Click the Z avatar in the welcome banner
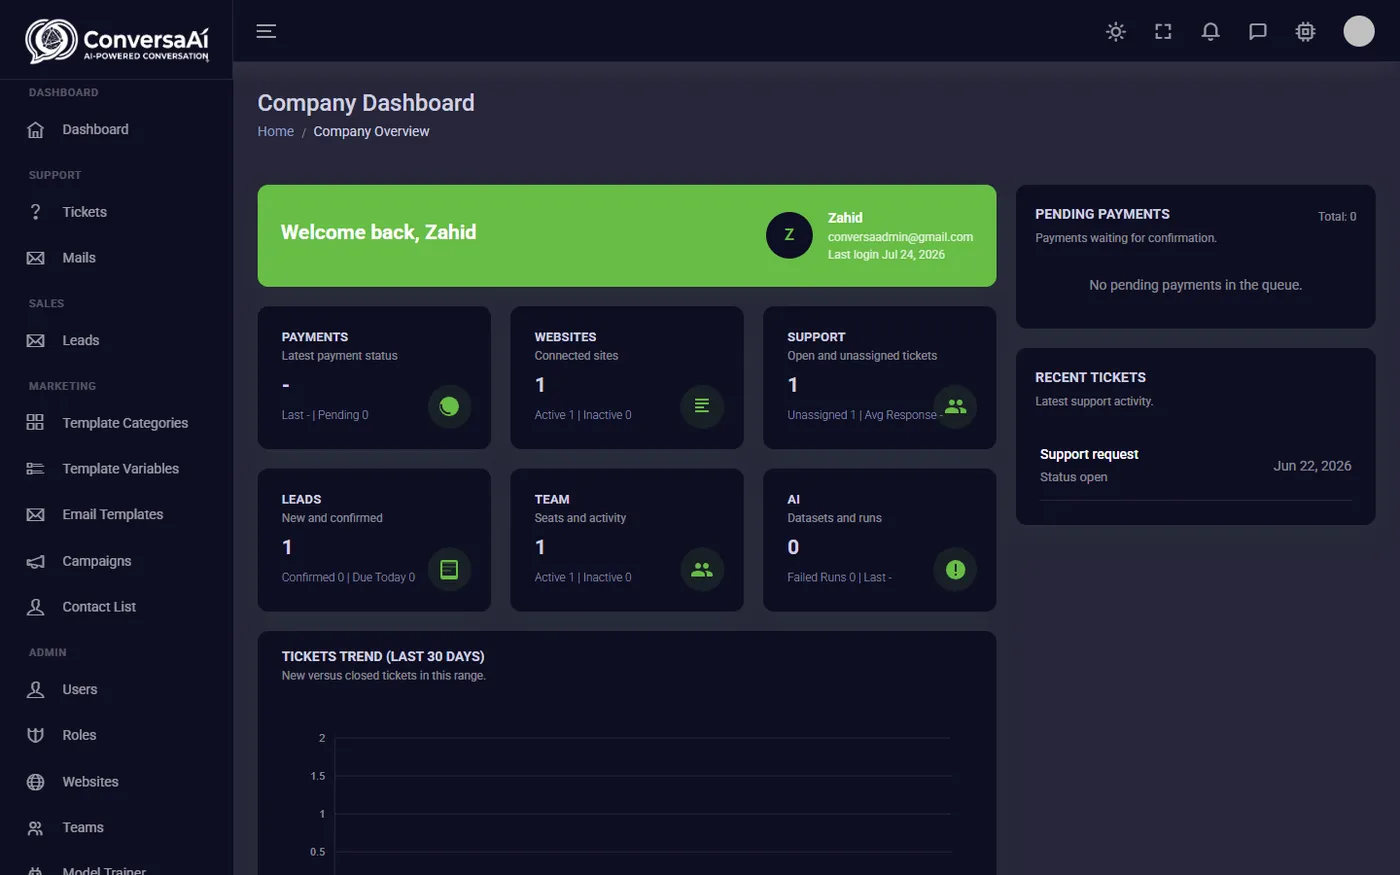The image size is (1400, 875). [789, 235]
